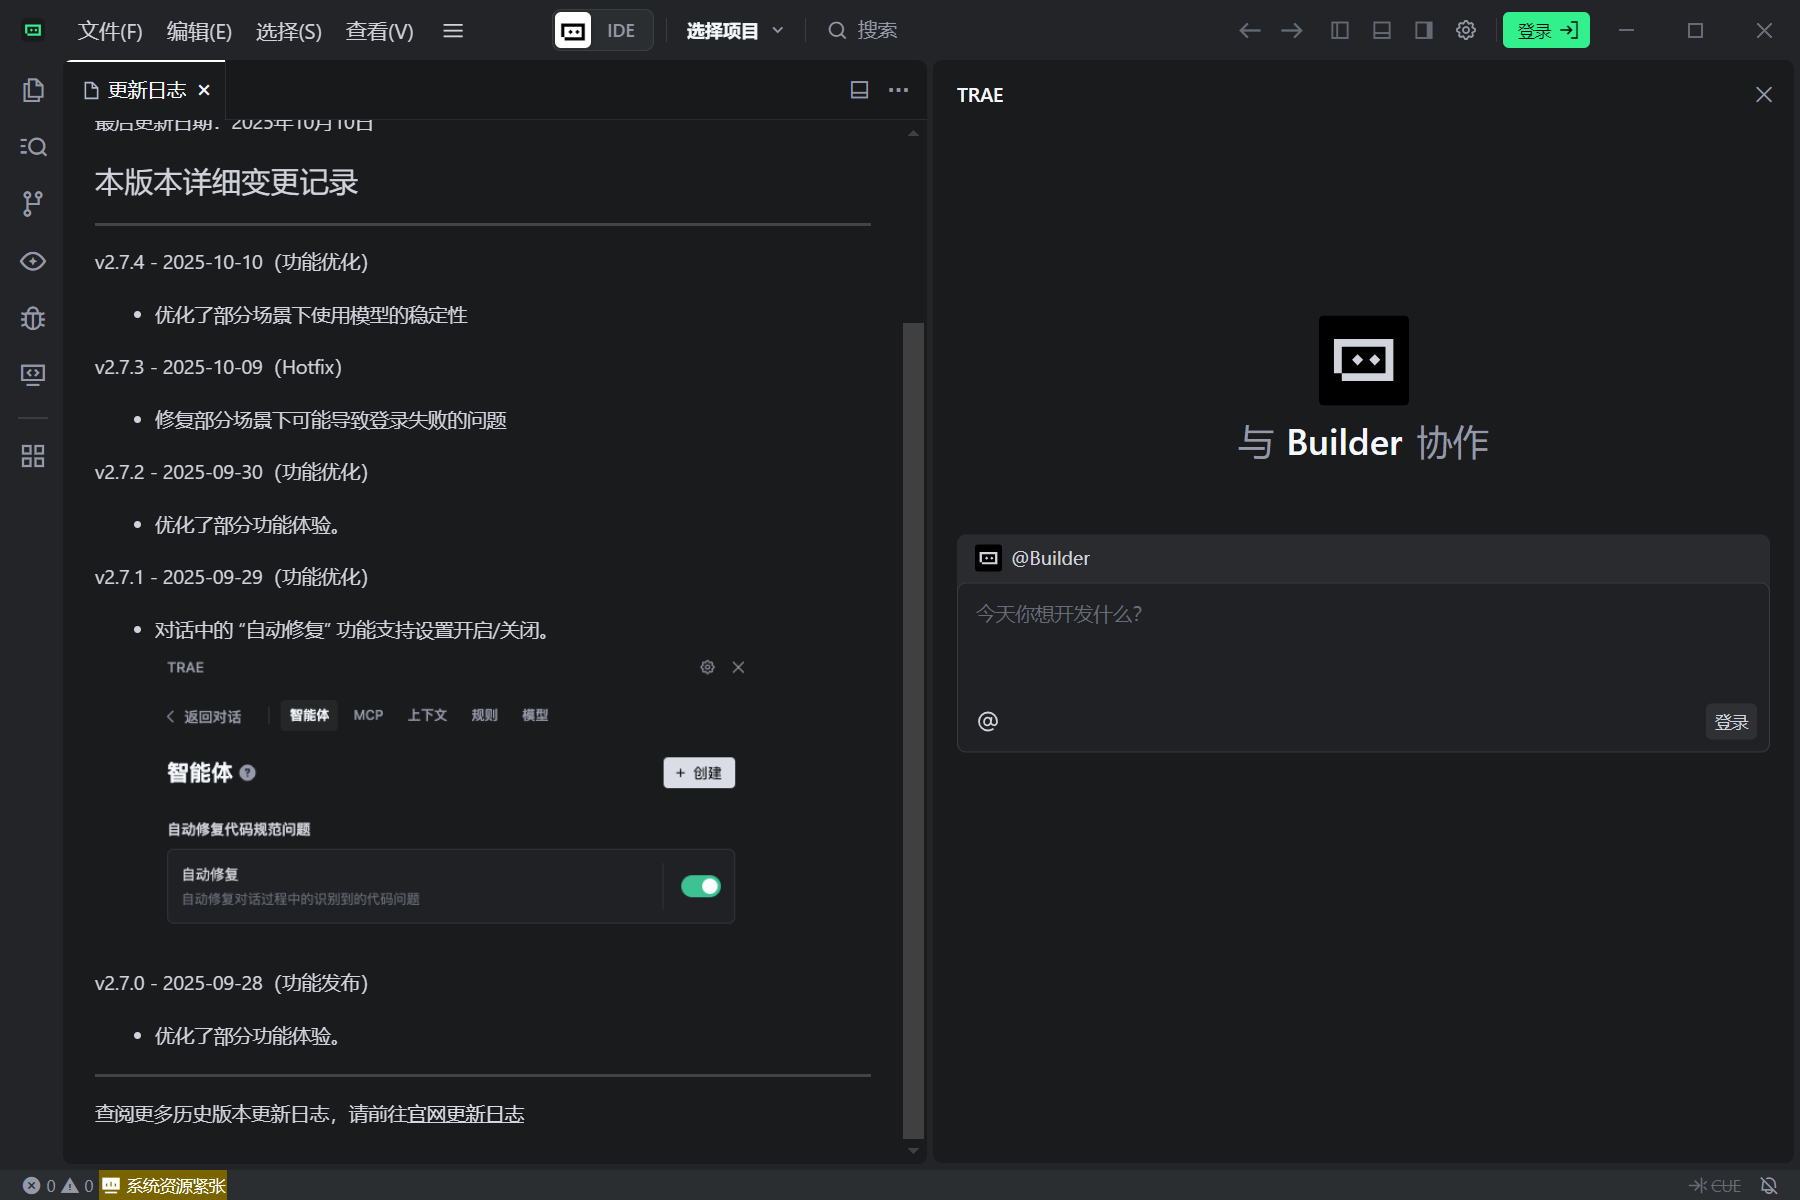Open the remote monitor icon in sidebar
The image size is (1800, 1200).
(33, 375)
